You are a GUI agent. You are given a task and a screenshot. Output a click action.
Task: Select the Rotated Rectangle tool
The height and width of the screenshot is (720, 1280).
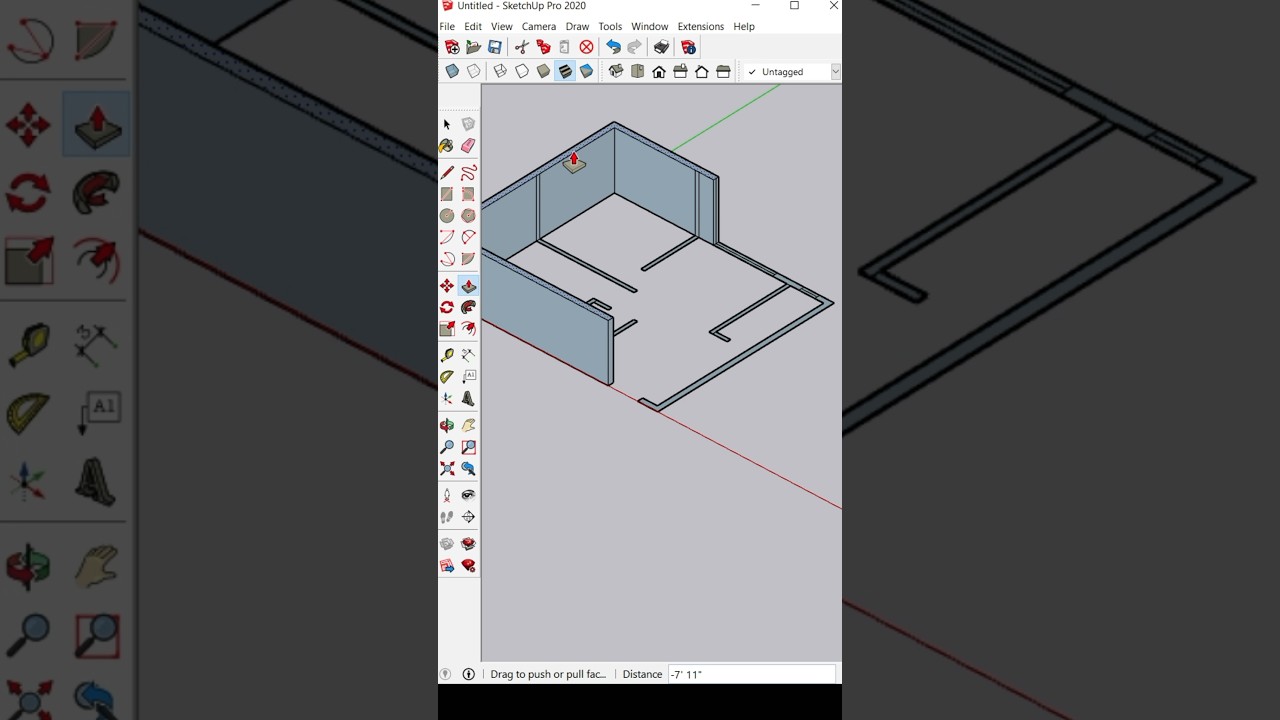(468, 194)
